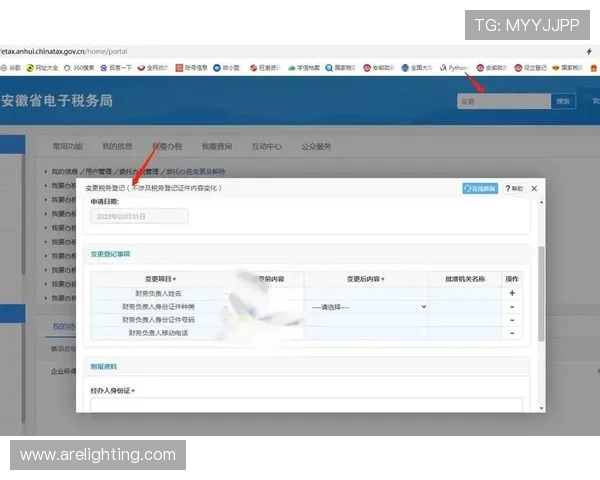Screen dimensions: 600x480
Task: Switch to 互动中心 tab
Action: [266, 146]
